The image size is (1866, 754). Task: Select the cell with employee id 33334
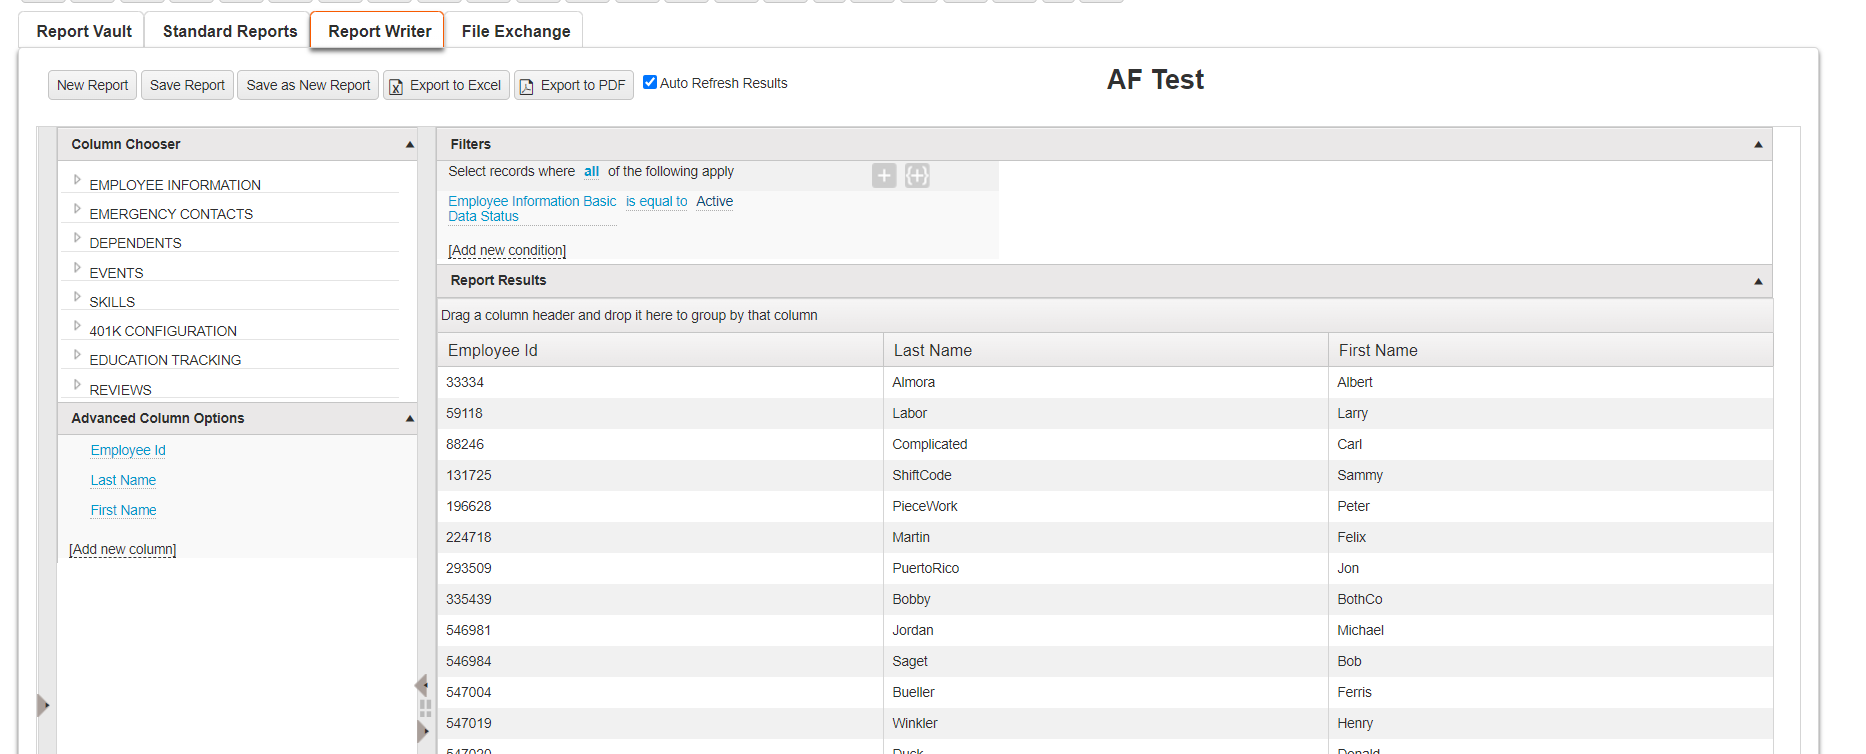pos(660,382)
